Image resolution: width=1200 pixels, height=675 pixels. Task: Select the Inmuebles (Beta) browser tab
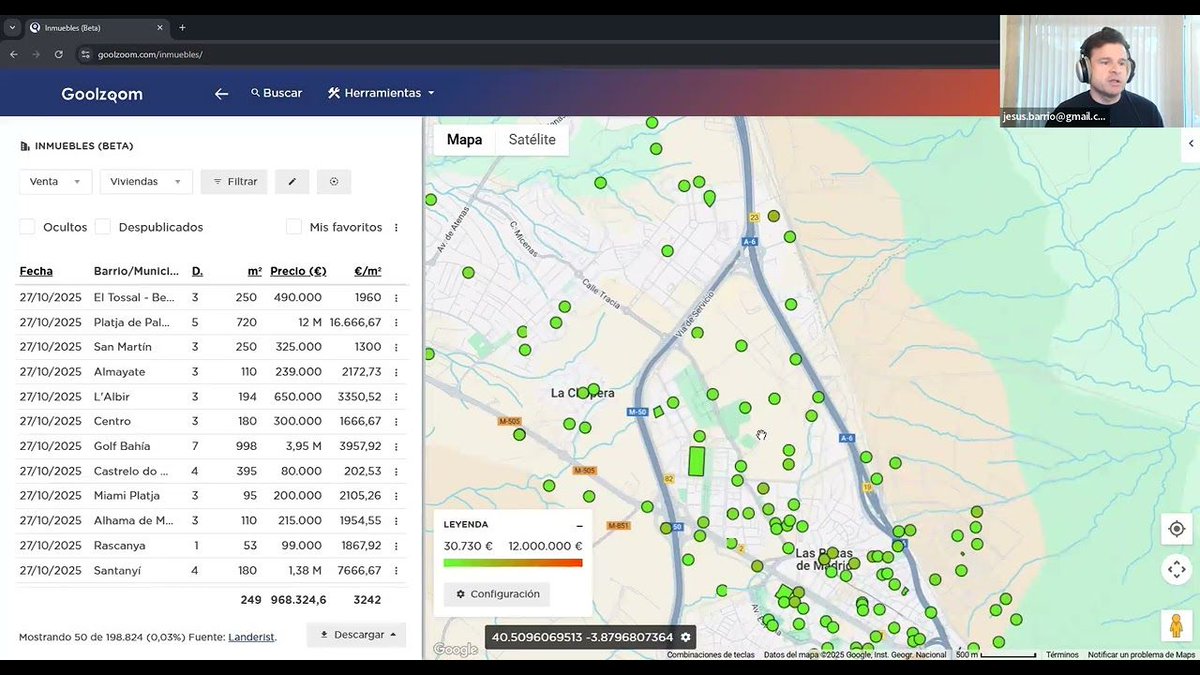(x=98, y=28)
